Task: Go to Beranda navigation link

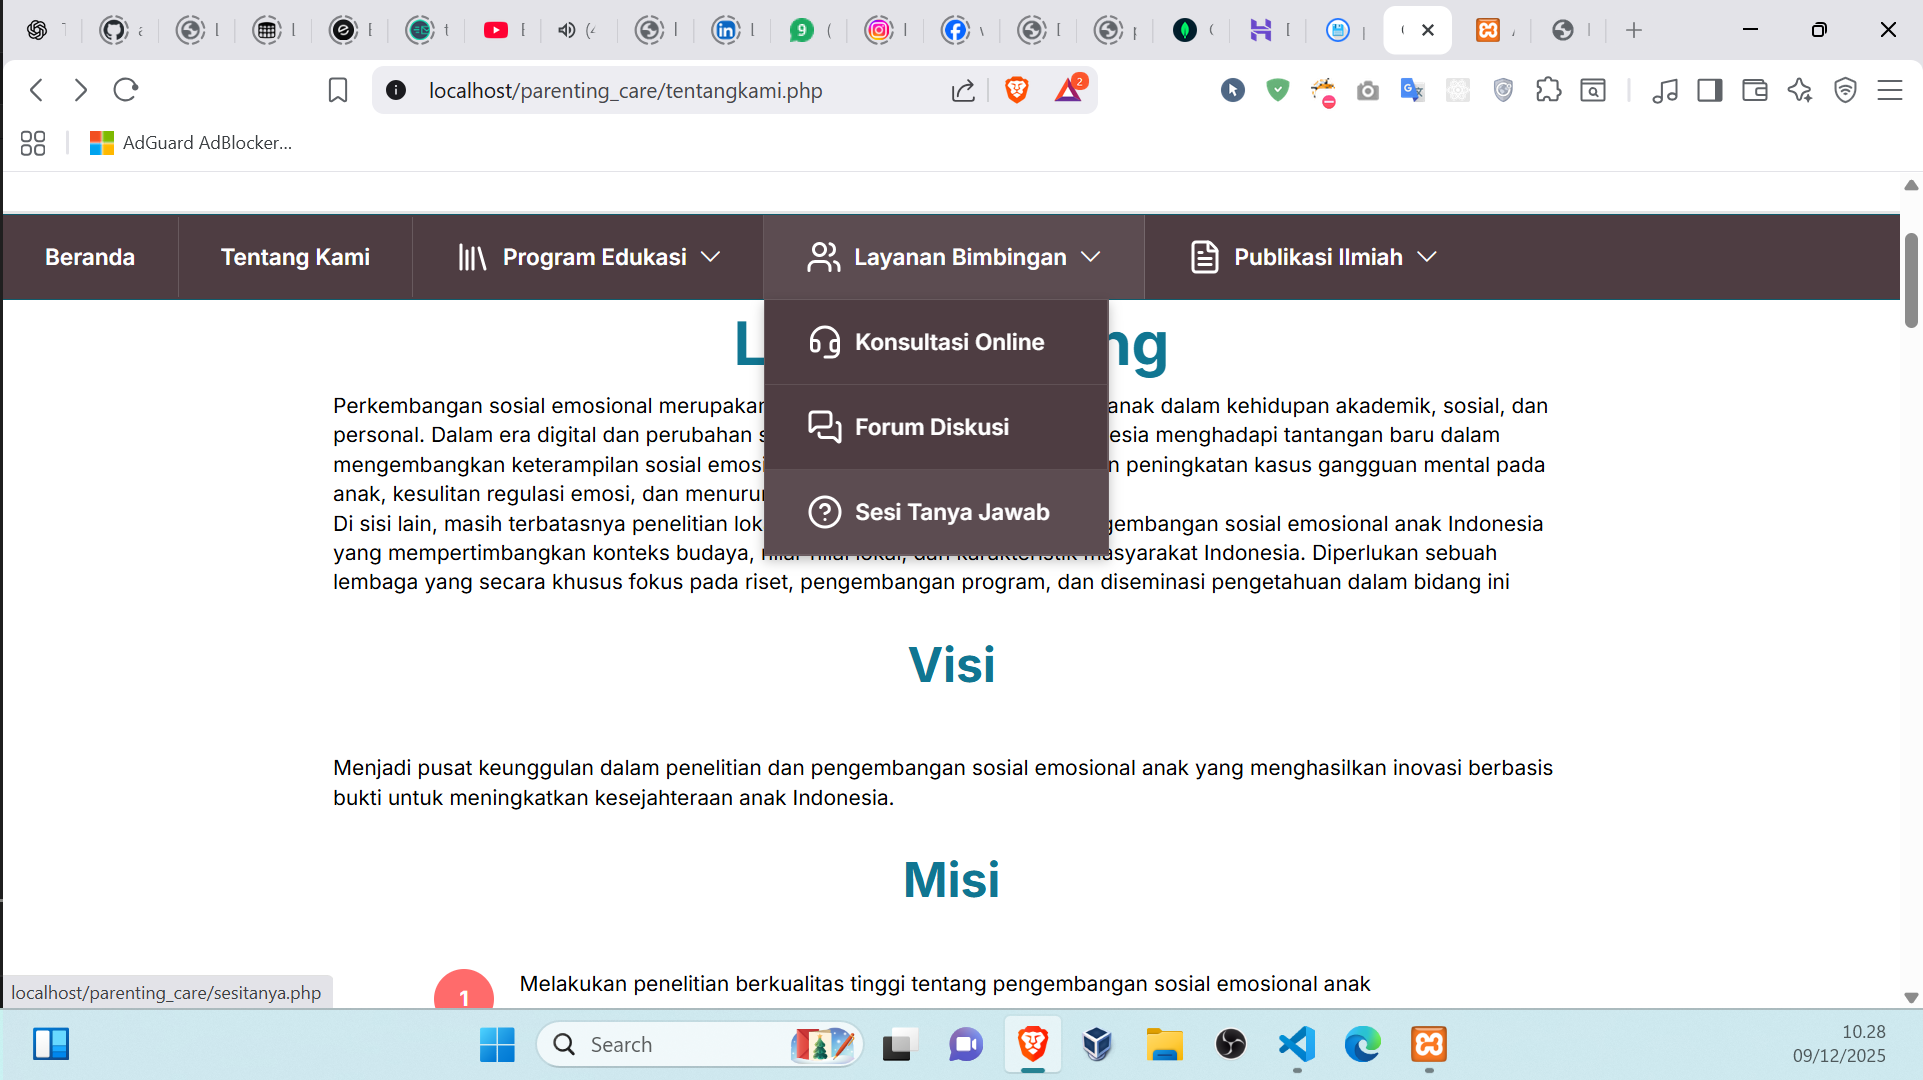Action: (90, 257)
